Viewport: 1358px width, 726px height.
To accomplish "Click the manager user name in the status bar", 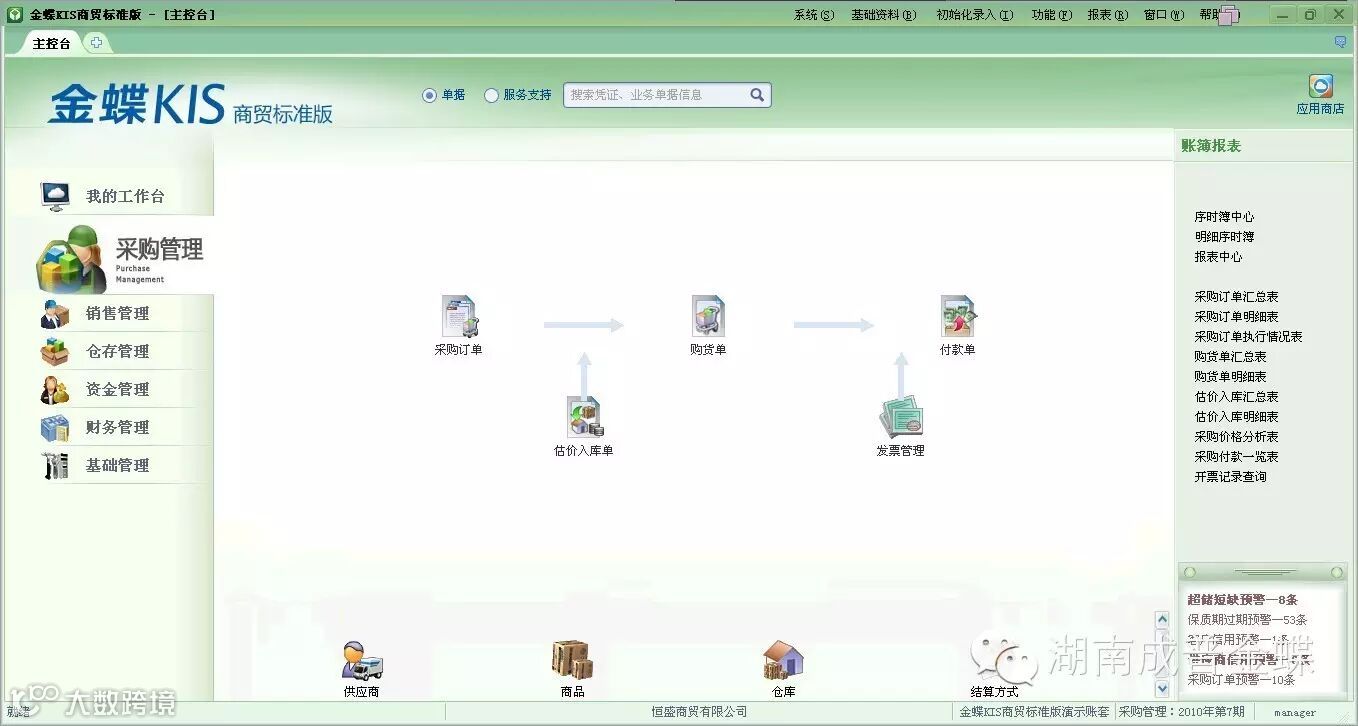I will (x=1295, y=713).
